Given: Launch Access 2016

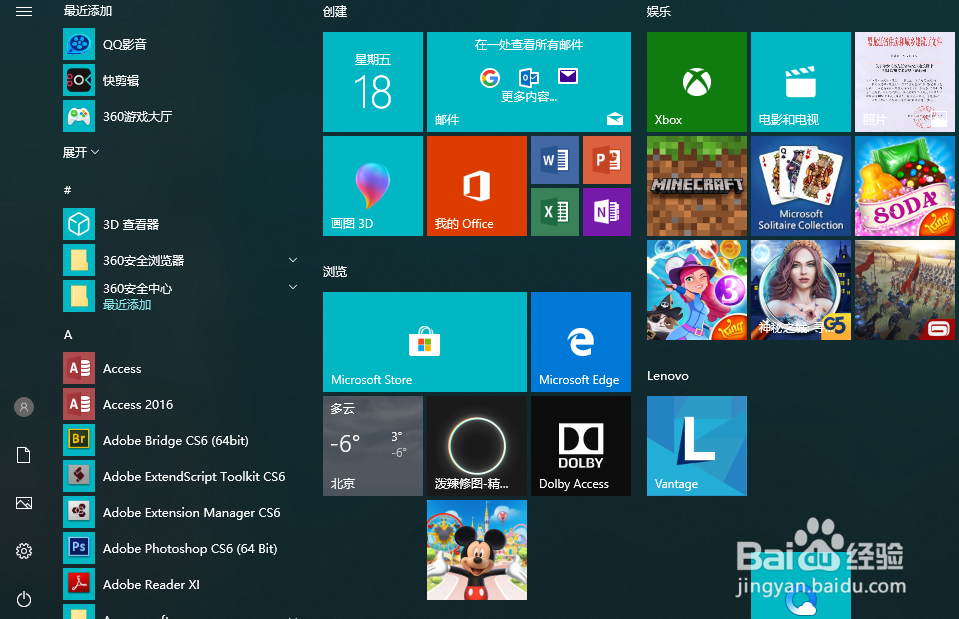Looking at the screenshot, I should [x=180, y=404].
